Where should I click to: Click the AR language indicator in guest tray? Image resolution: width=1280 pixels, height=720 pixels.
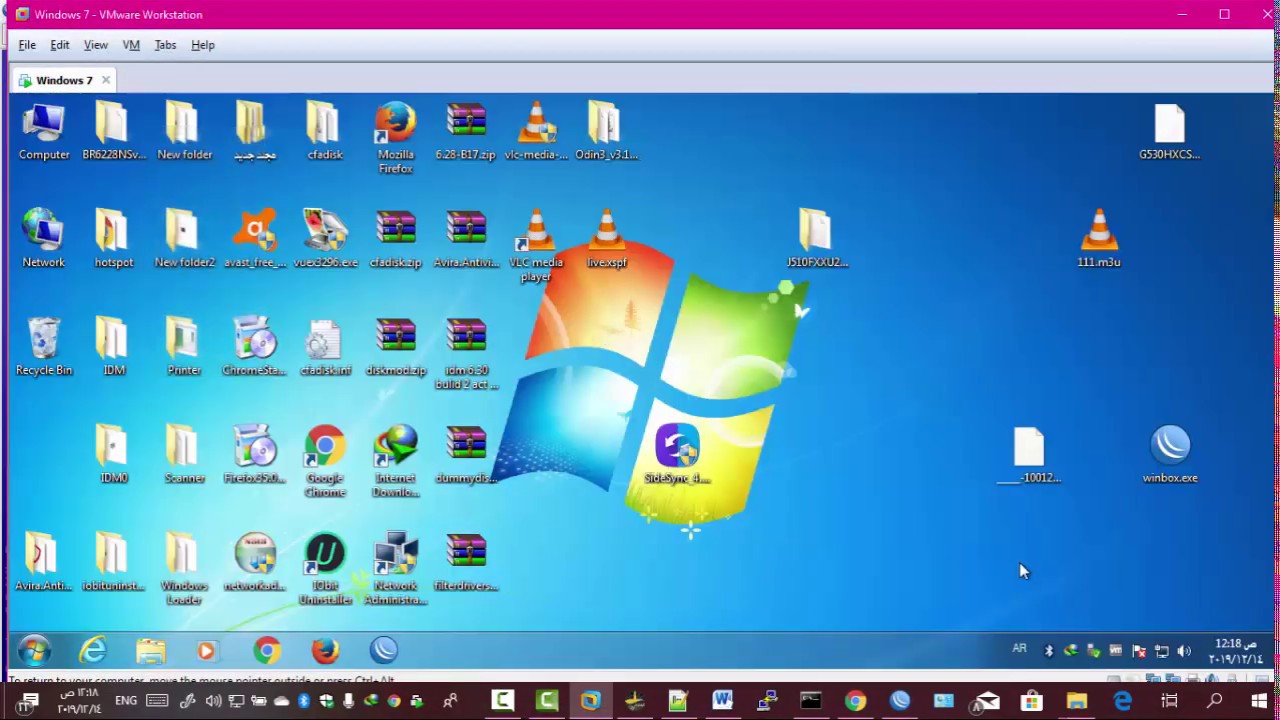[1019, 649]
